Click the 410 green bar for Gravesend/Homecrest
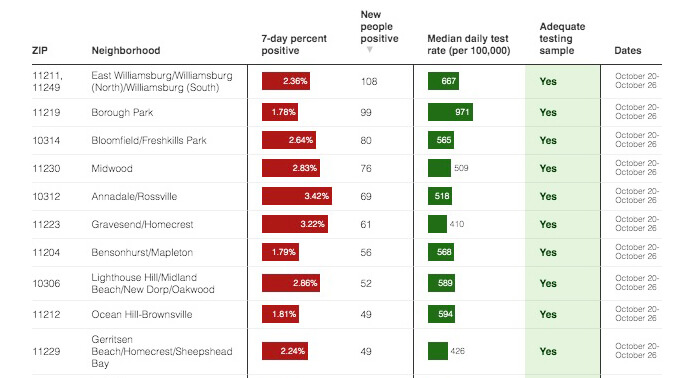 tap(437, 224)
